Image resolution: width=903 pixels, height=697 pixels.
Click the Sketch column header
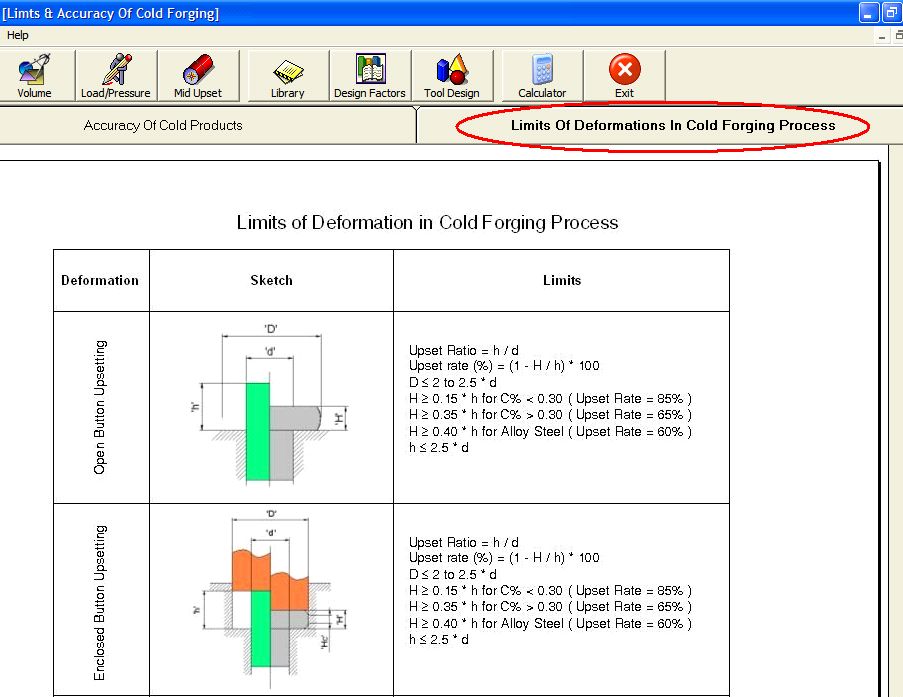tap(270, 280)
